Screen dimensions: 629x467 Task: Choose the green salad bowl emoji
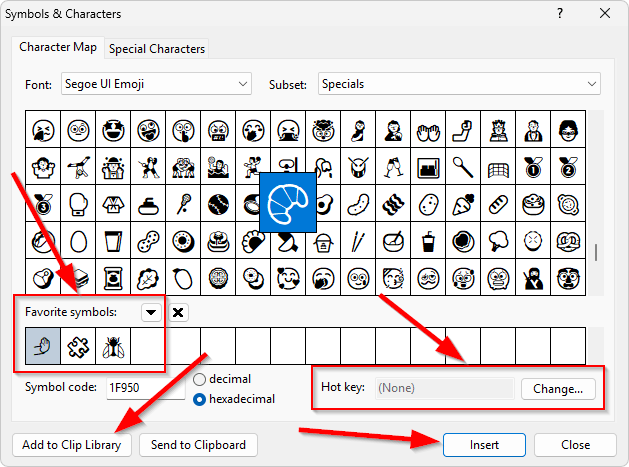pyautogui.click(x=533, y=203)
